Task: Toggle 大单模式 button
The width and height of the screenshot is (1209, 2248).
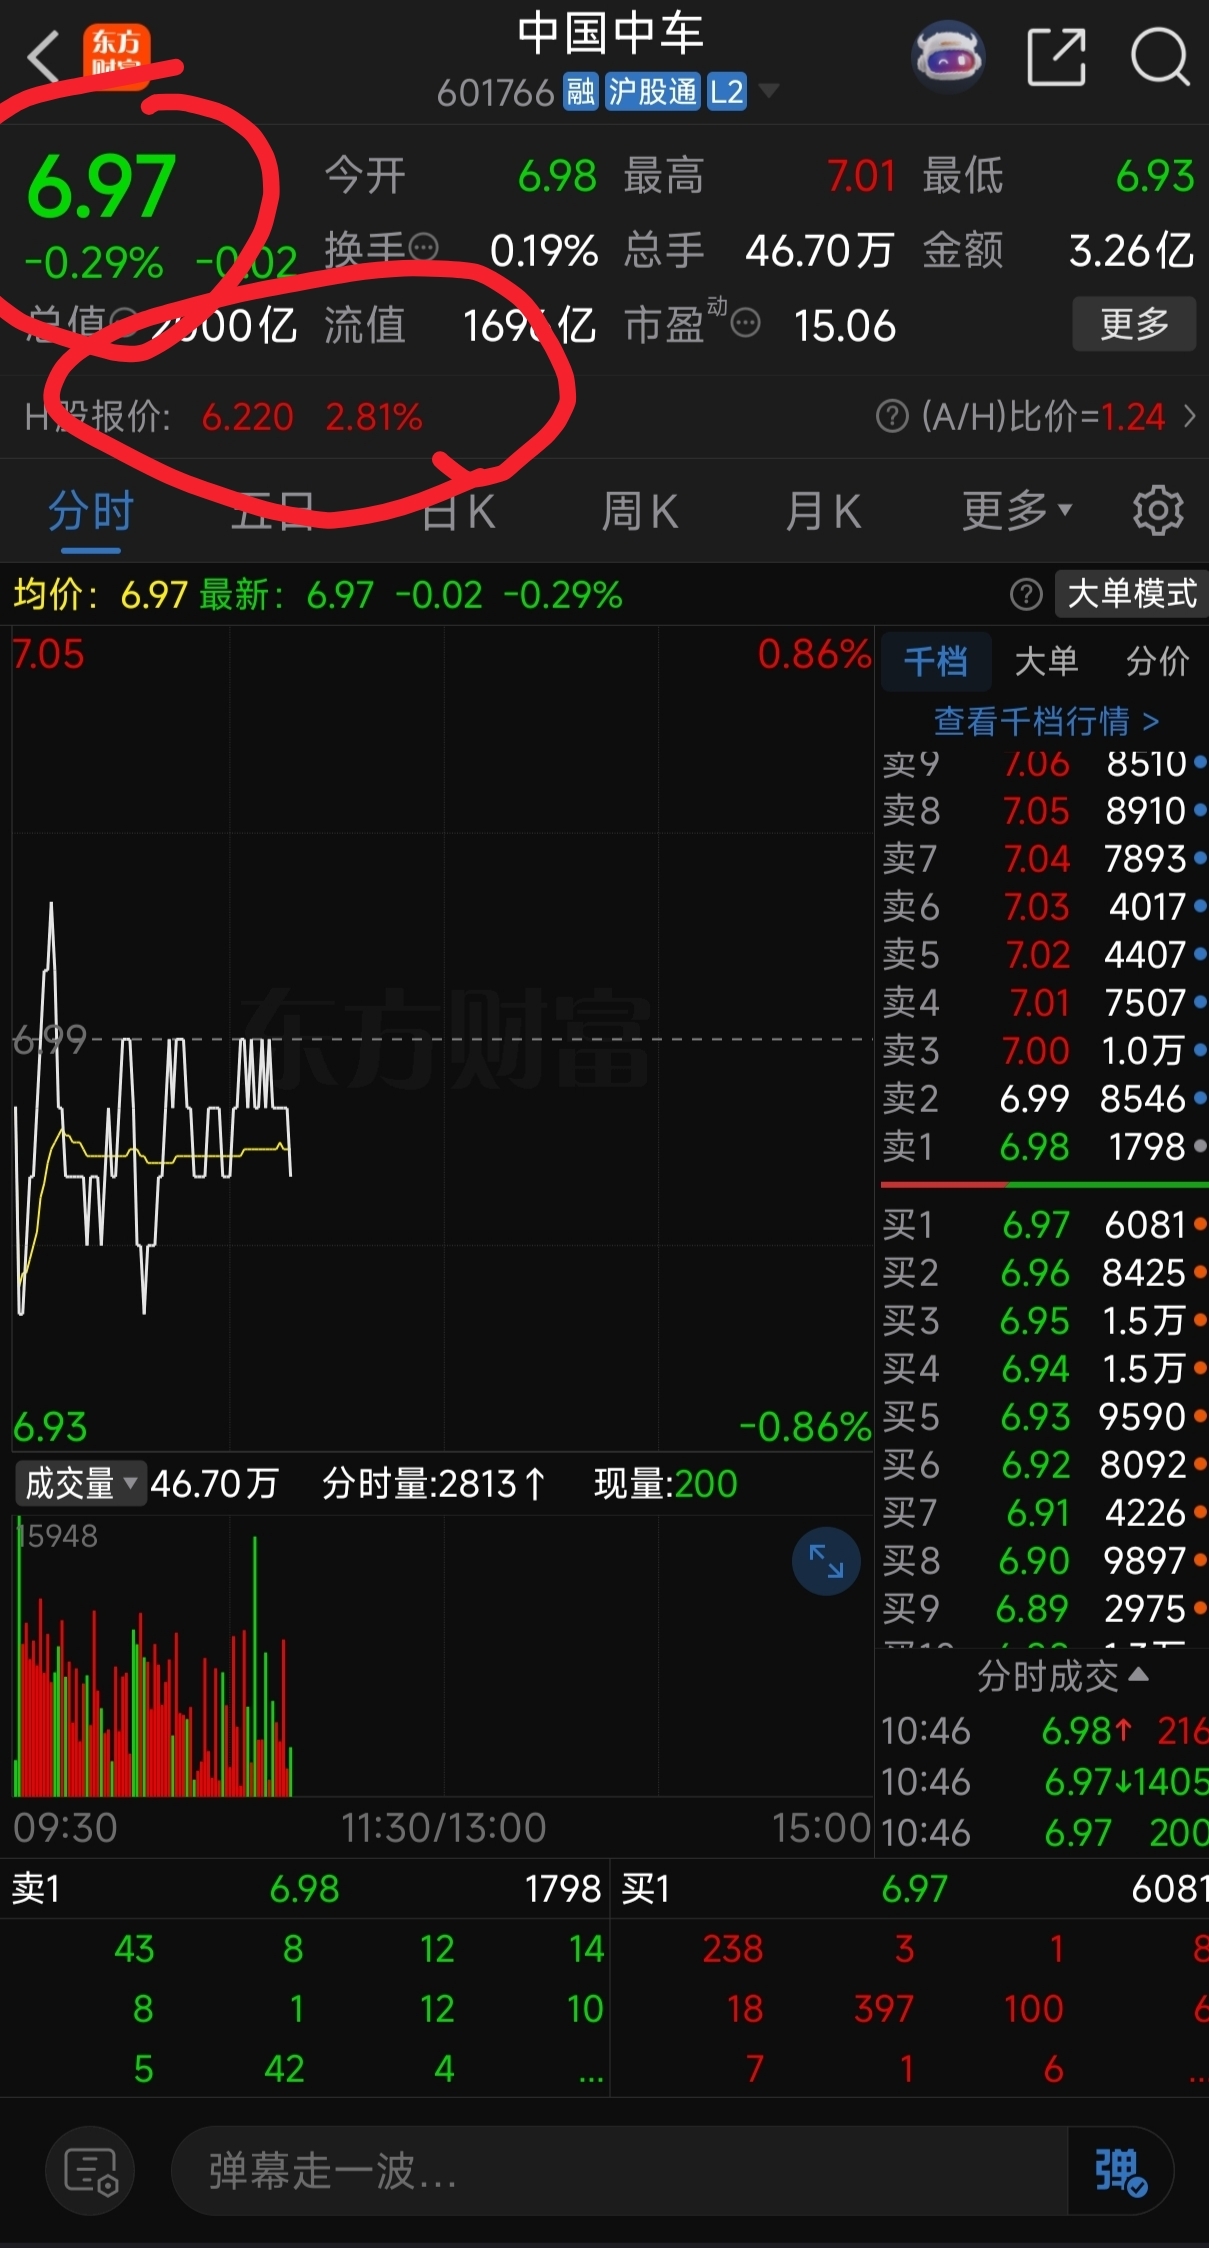Action: pyautogui.click(x=1132, y=594)
